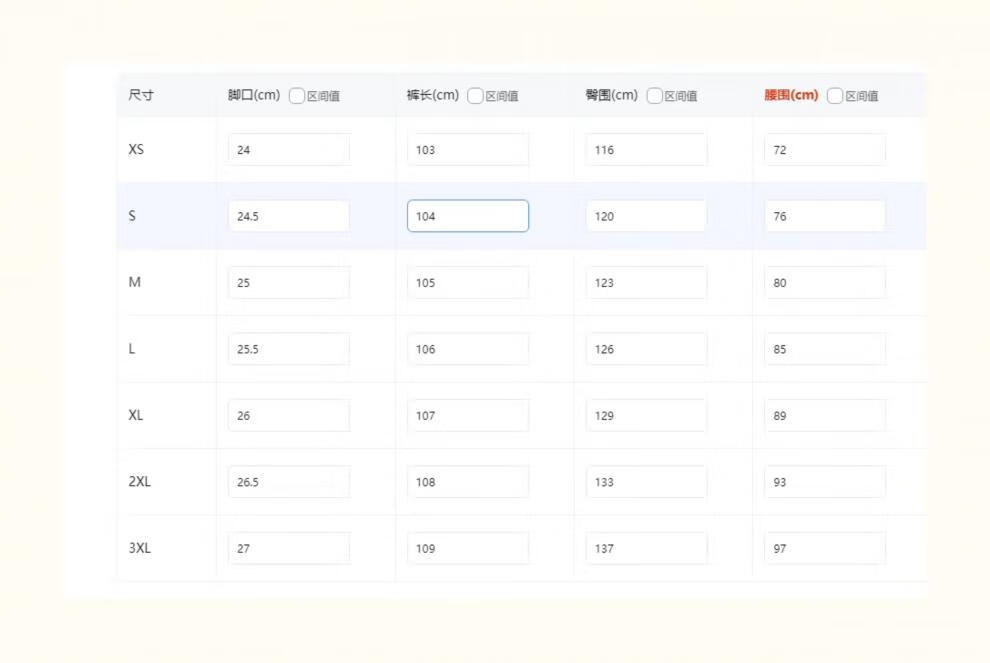Edit L 脚口 field with 25.5

click(289, 349)
